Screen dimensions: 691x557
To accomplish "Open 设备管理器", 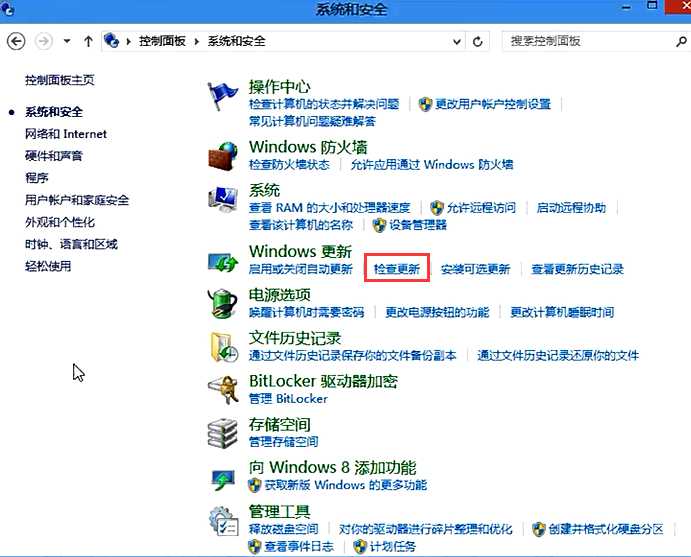I will [418, 225].
